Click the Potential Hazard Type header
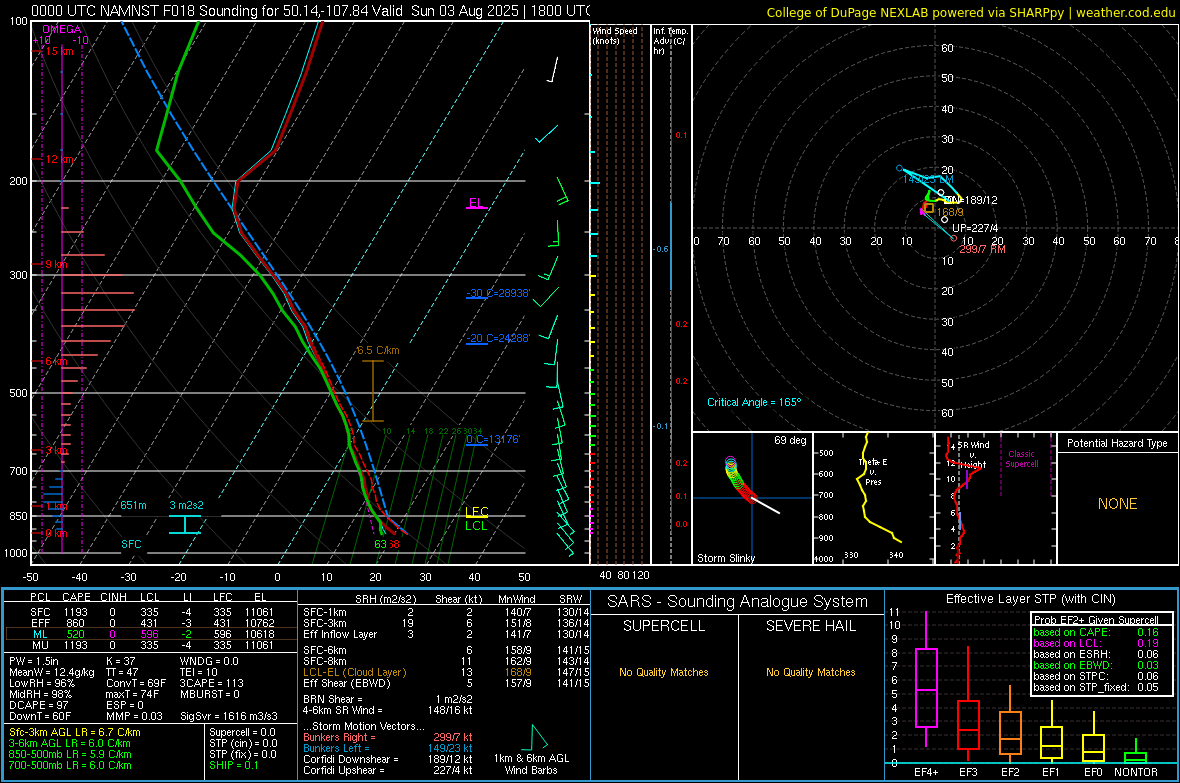Image resolution: width=1180 pixels, height=783 pixels. [1117, 443]
